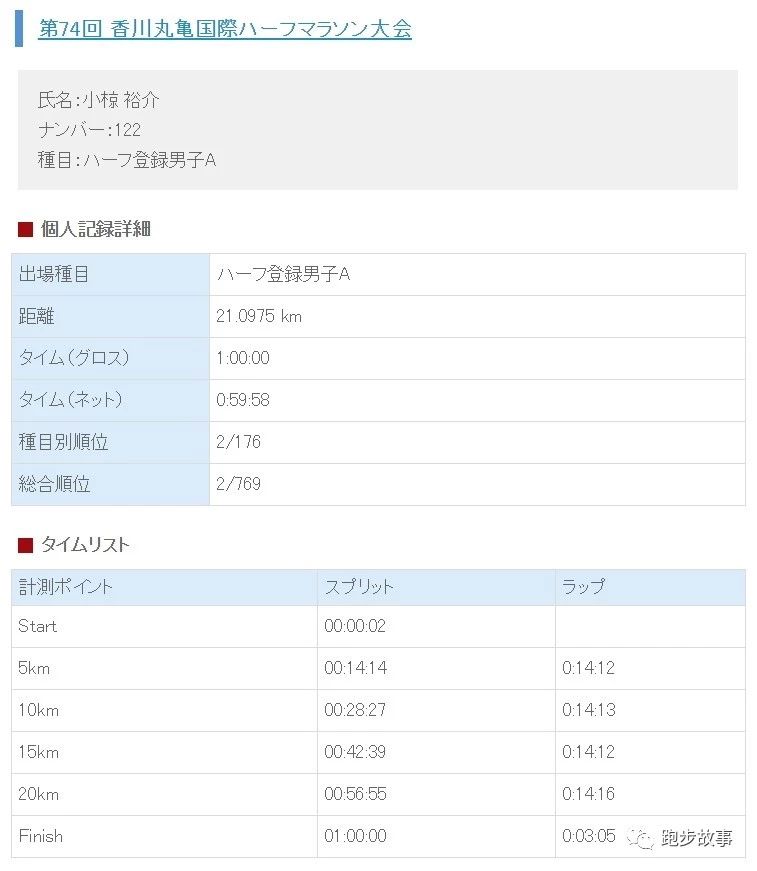Click the タイム(グロス) row label
The image size is (757, 871).
tap(74, 358)
